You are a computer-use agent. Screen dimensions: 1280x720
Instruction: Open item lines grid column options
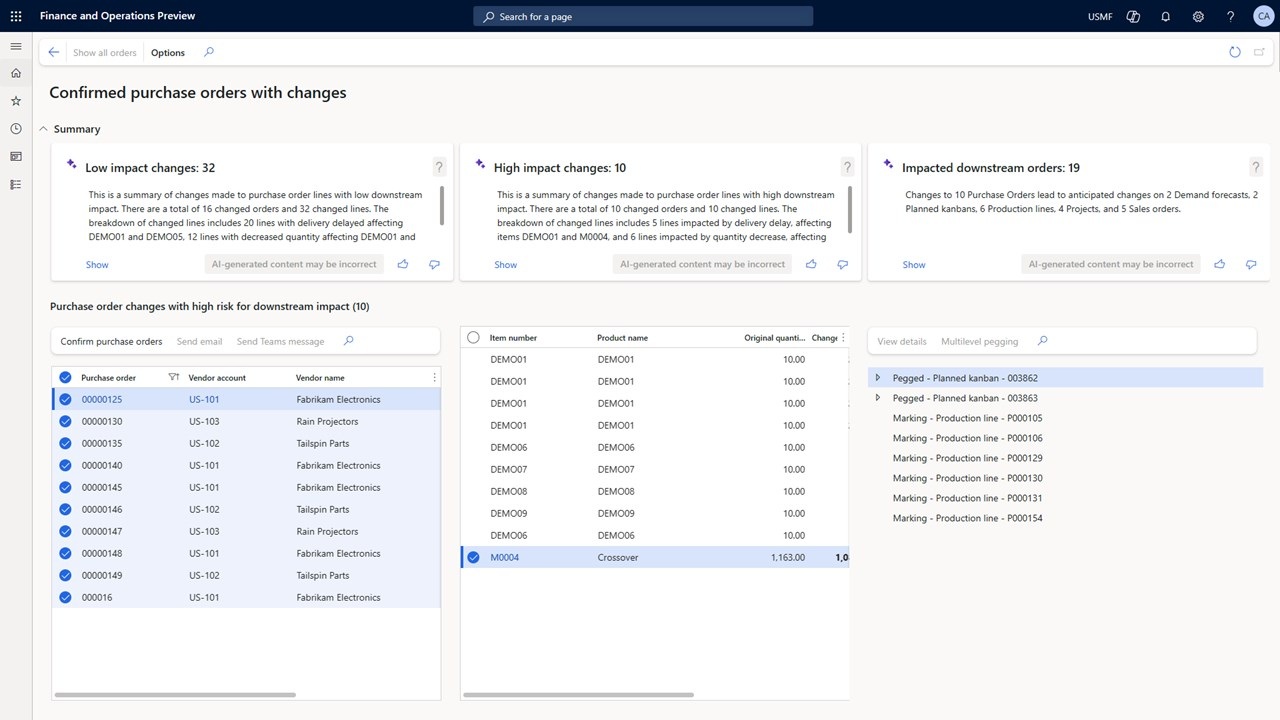[x=843, y=338]
